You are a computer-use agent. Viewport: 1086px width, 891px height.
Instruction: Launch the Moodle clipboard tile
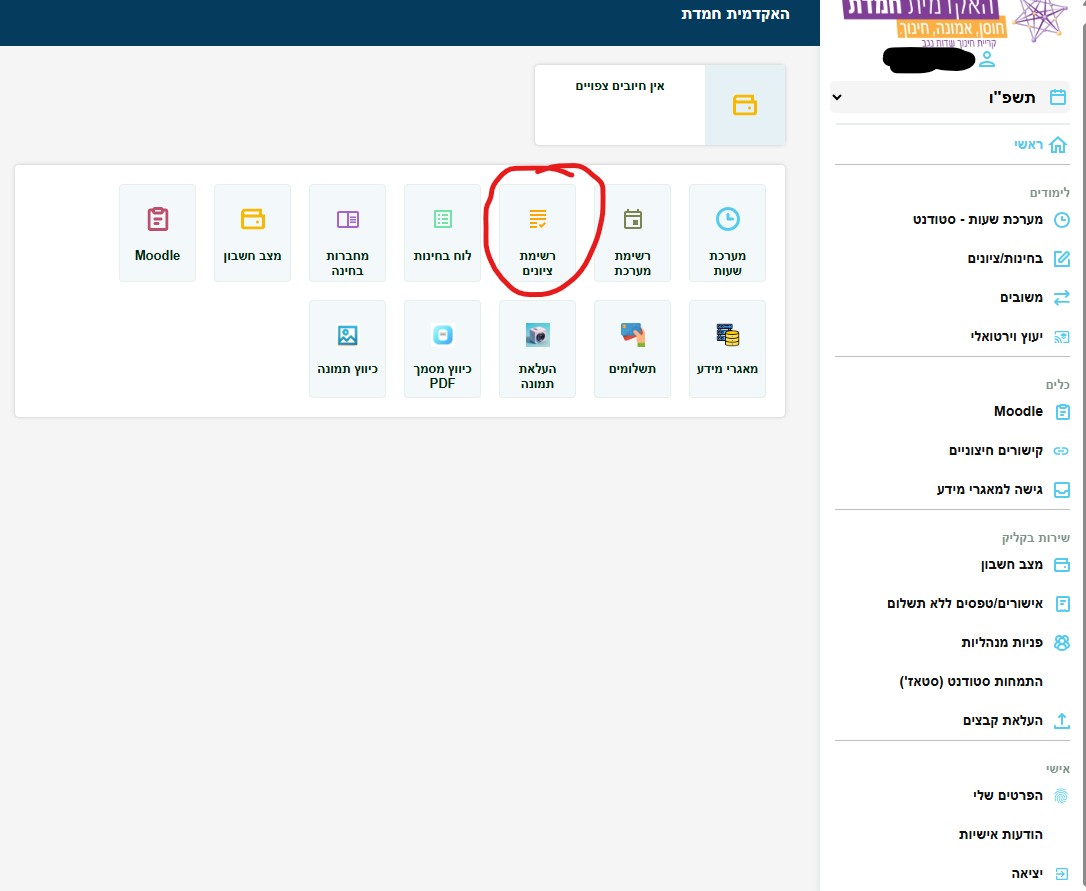point(157,233)
